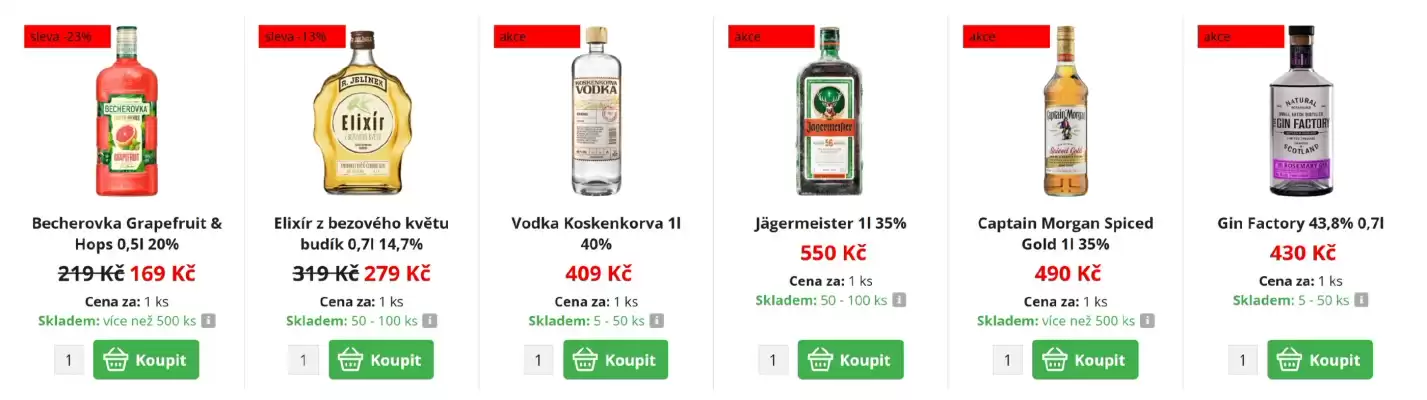This screenshot has width=1427, height=400.
Task: Select quantity field for Elixír budík
Action: point(303,360)
